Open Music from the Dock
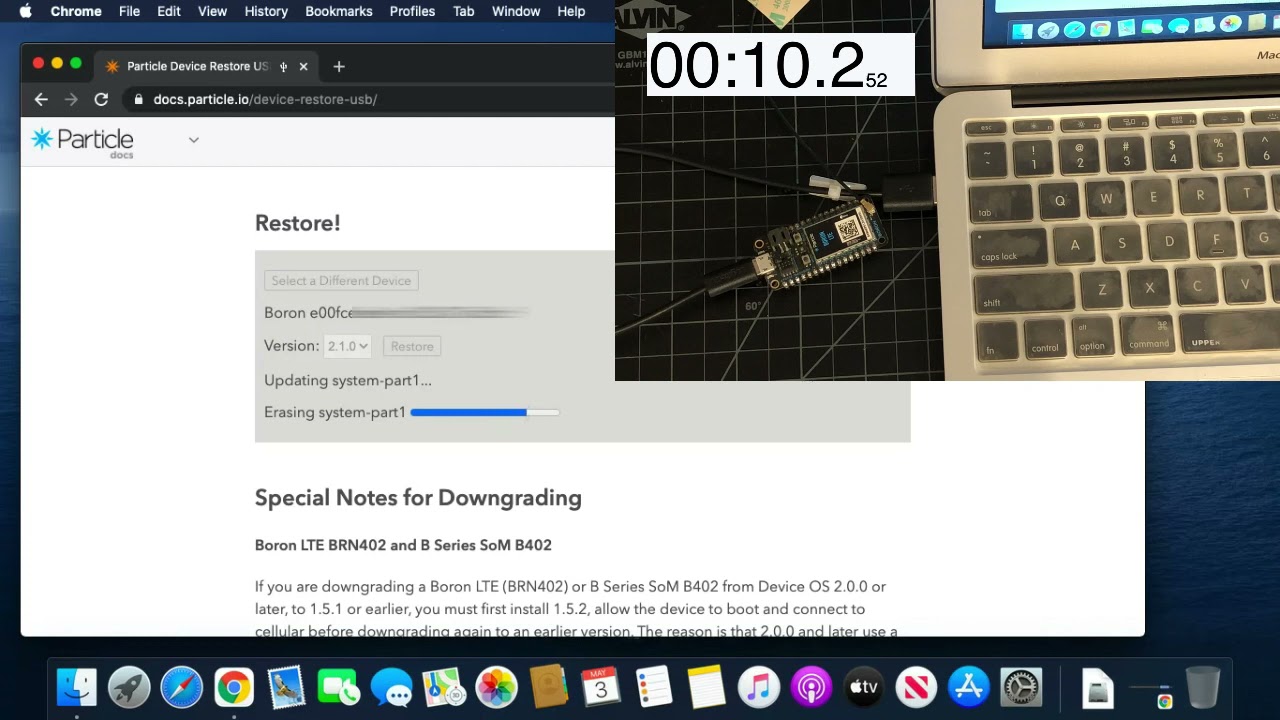Screen dimensions: 1280x720 pyautogui.click(x=758, y=688)
